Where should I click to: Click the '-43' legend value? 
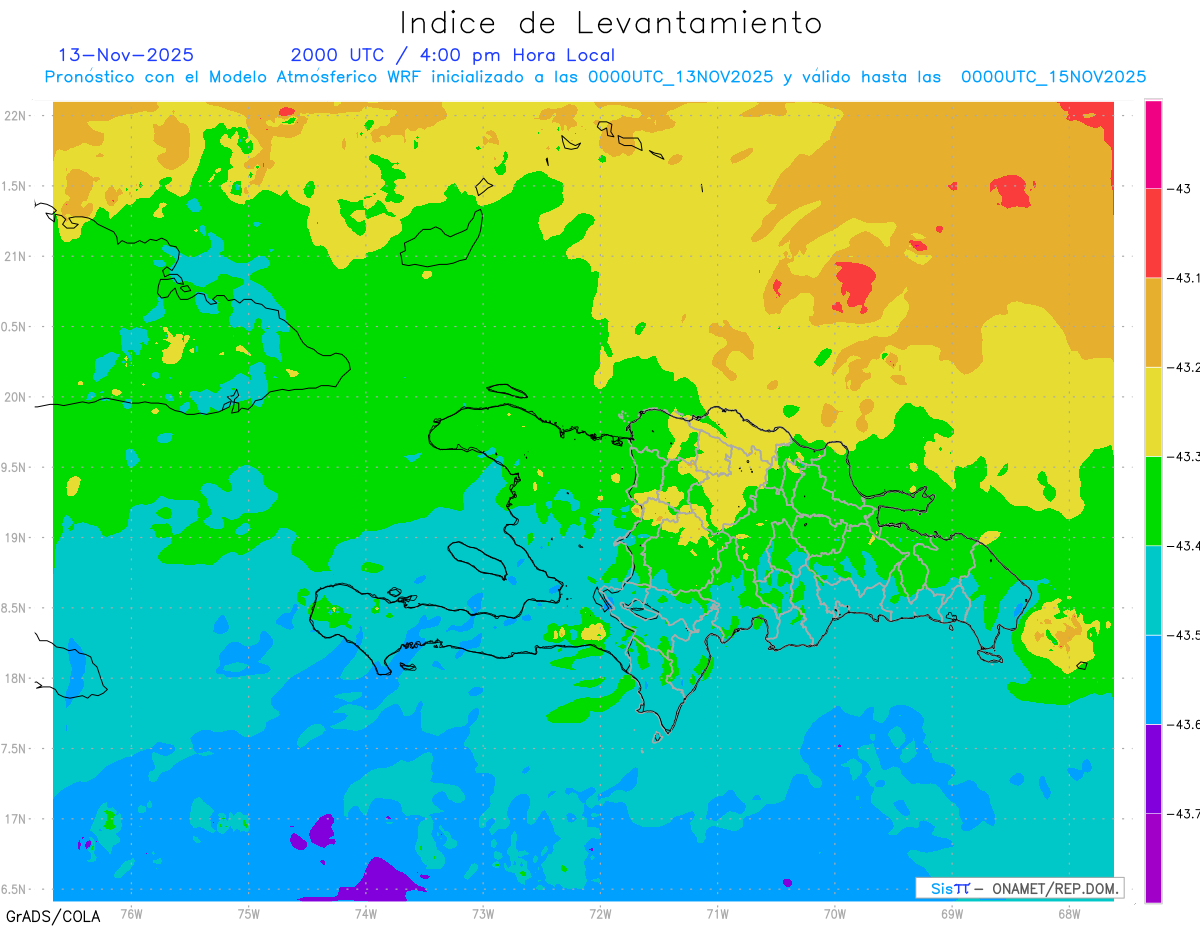point(1180,188)
